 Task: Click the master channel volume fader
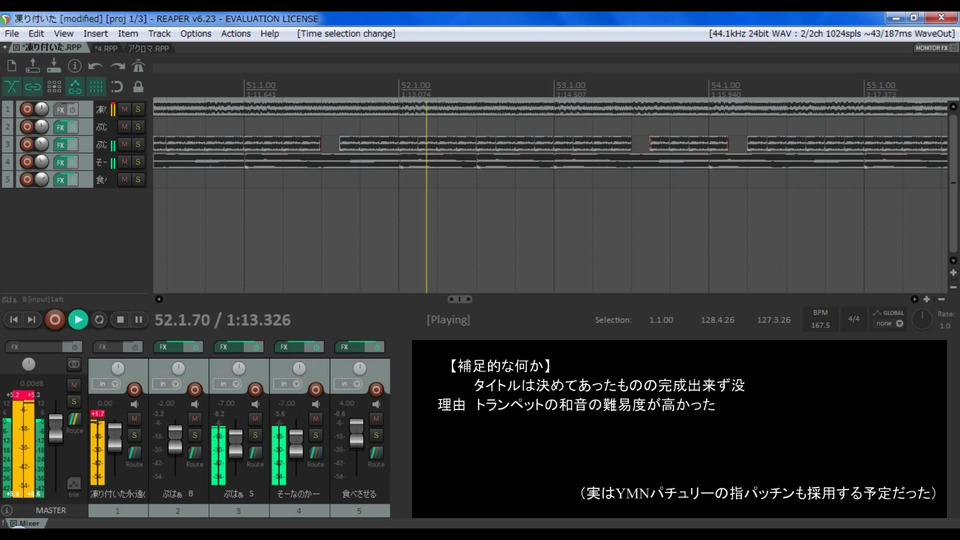coord(56,426)
